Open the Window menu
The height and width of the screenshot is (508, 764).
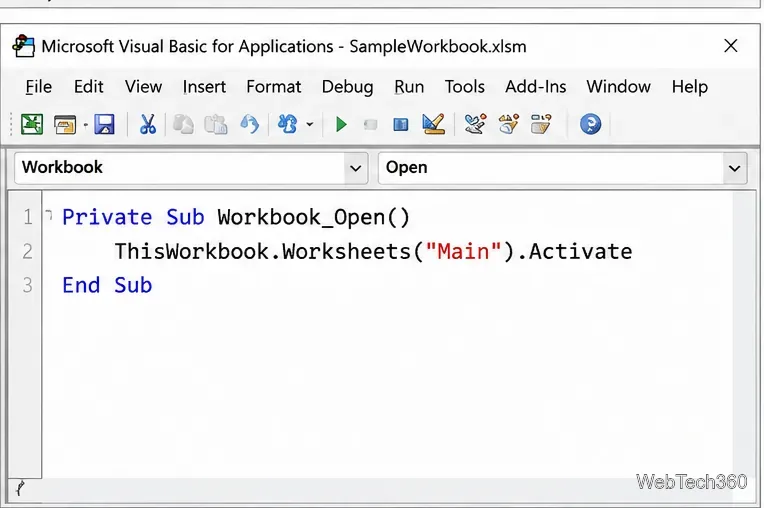618,87
